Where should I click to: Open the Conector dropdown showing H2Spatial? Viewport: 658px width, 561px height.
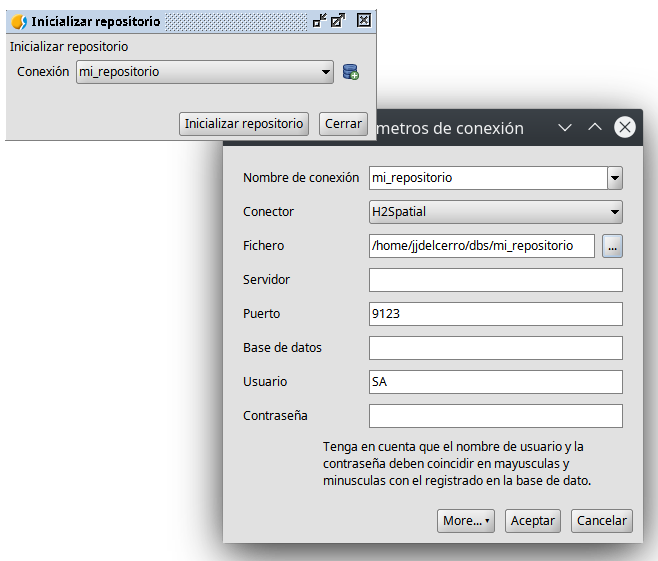615,212
